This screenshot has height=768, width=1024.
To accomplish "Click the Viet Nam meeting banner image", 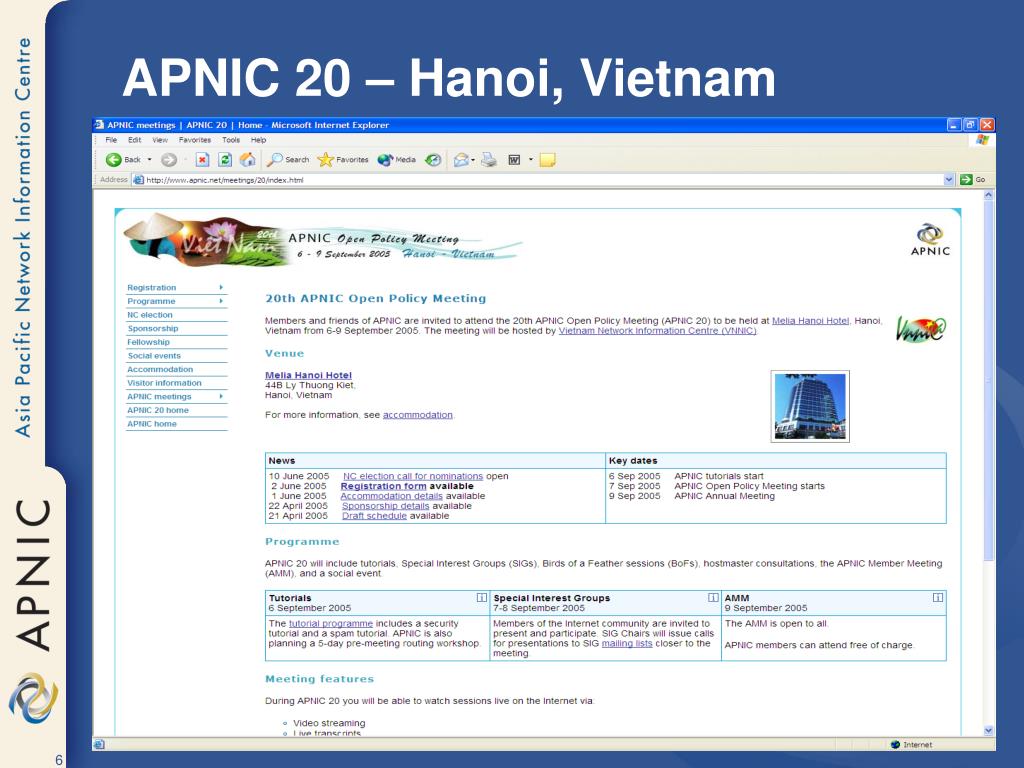I will click(x=323, y=241).
